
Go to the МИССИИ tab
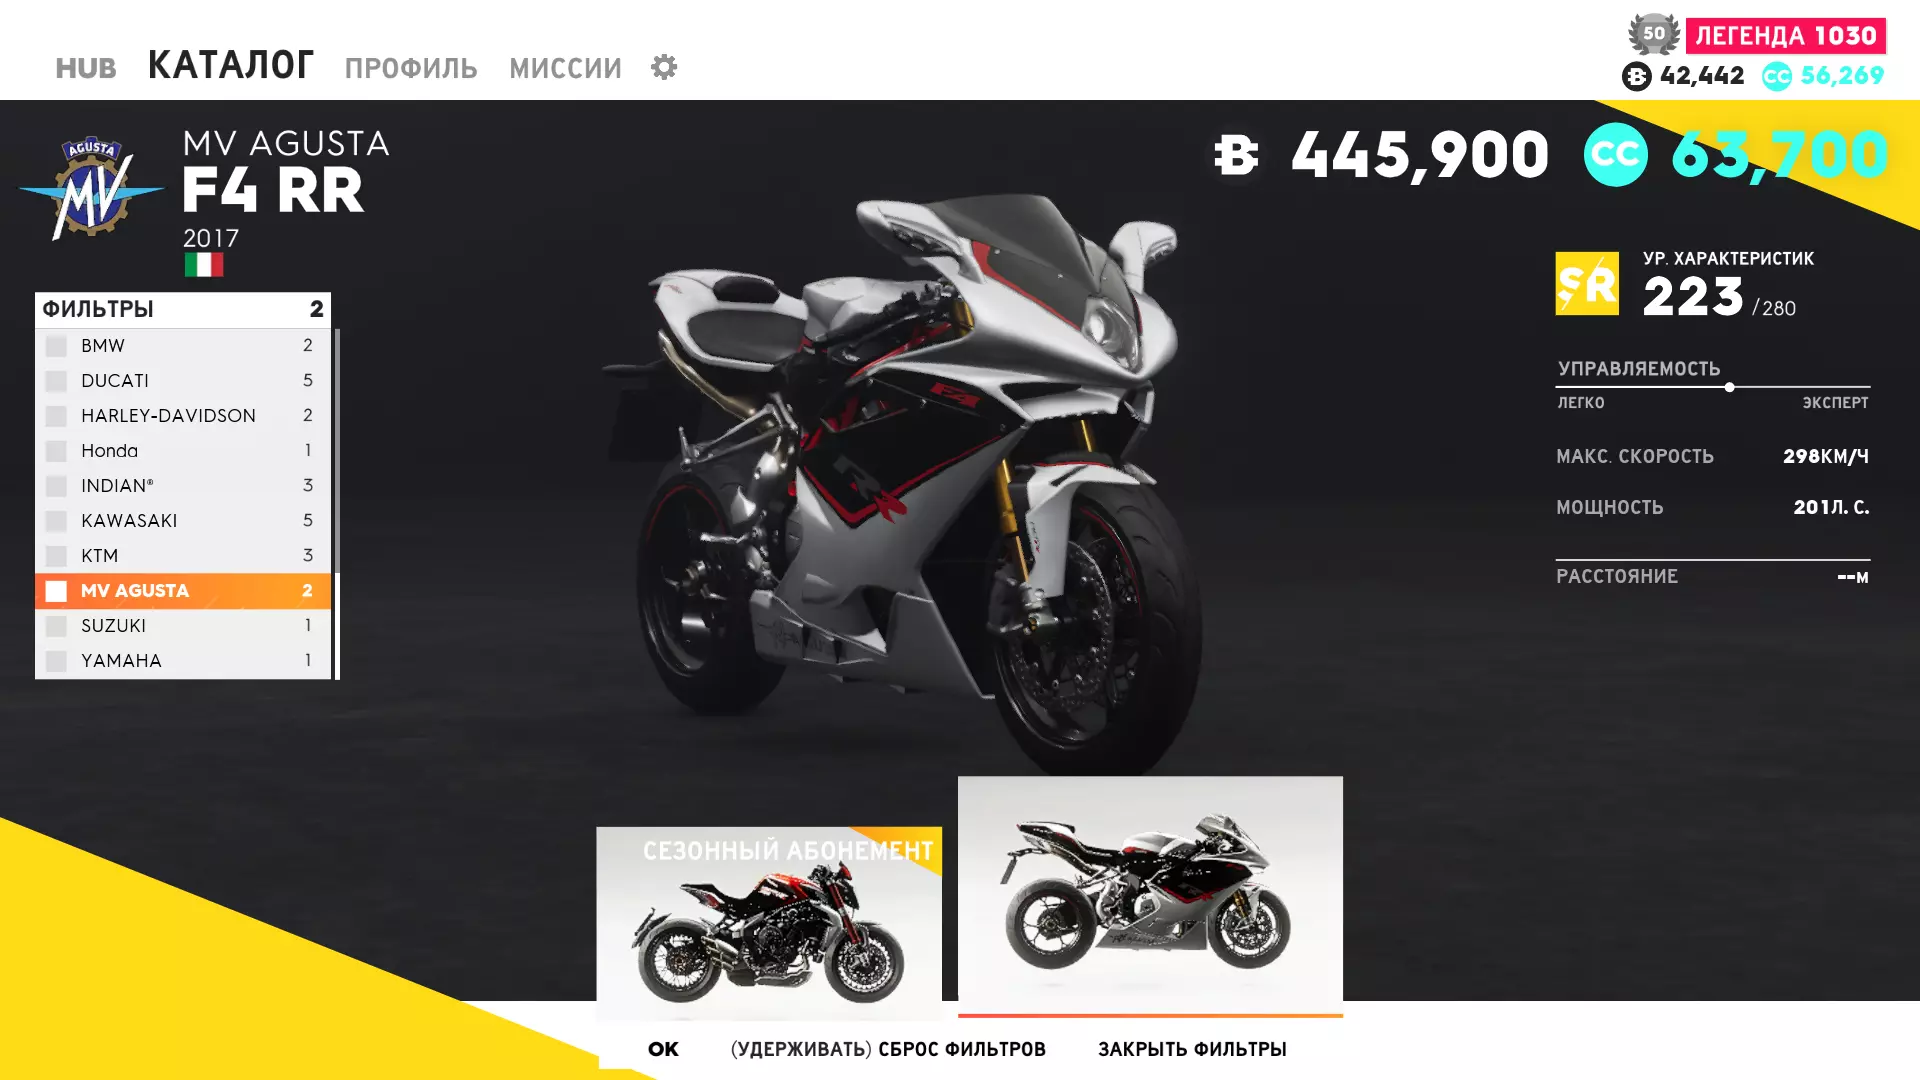point(565,68)
